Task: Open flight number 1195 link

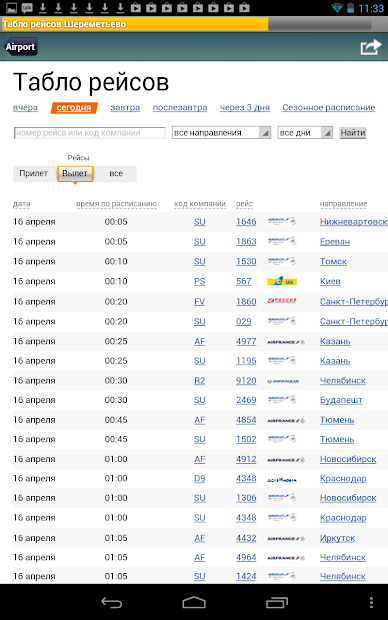Action: coord(246,361)
